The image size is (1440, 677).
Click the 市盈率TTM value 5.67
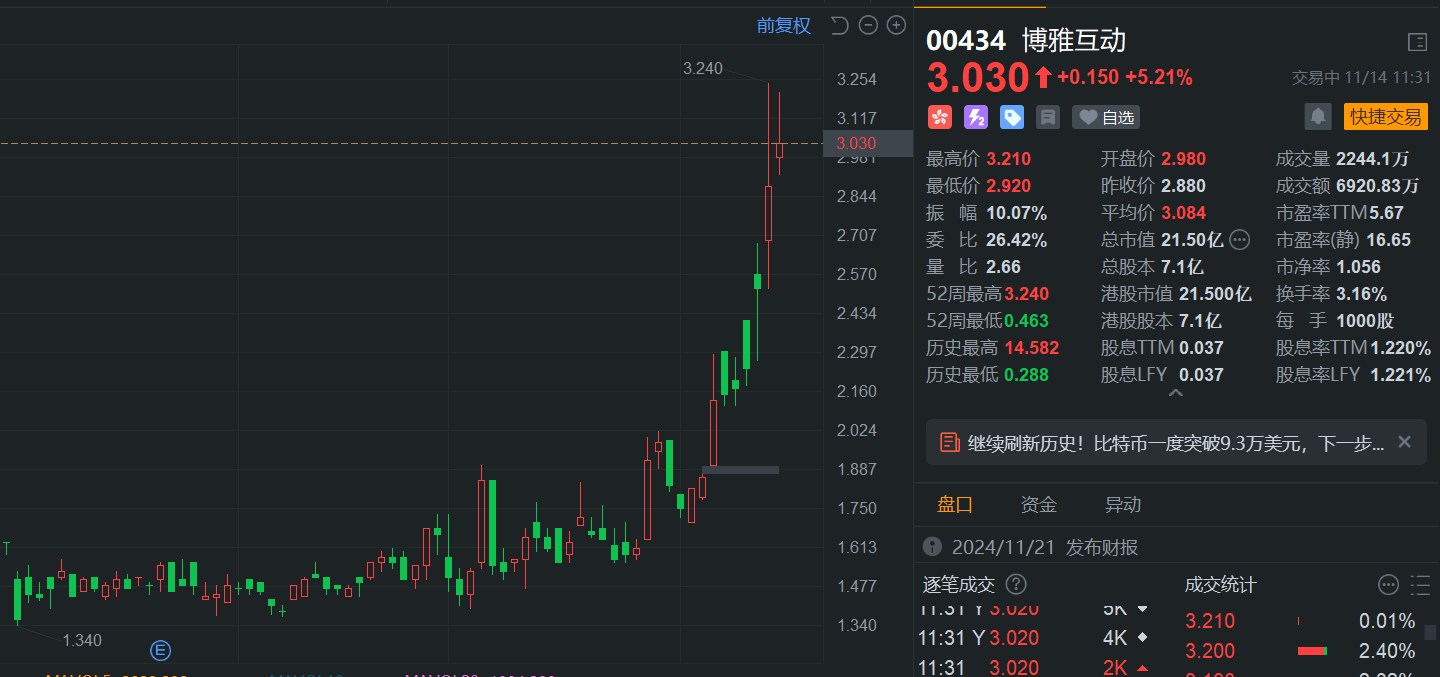(1385, 213)
